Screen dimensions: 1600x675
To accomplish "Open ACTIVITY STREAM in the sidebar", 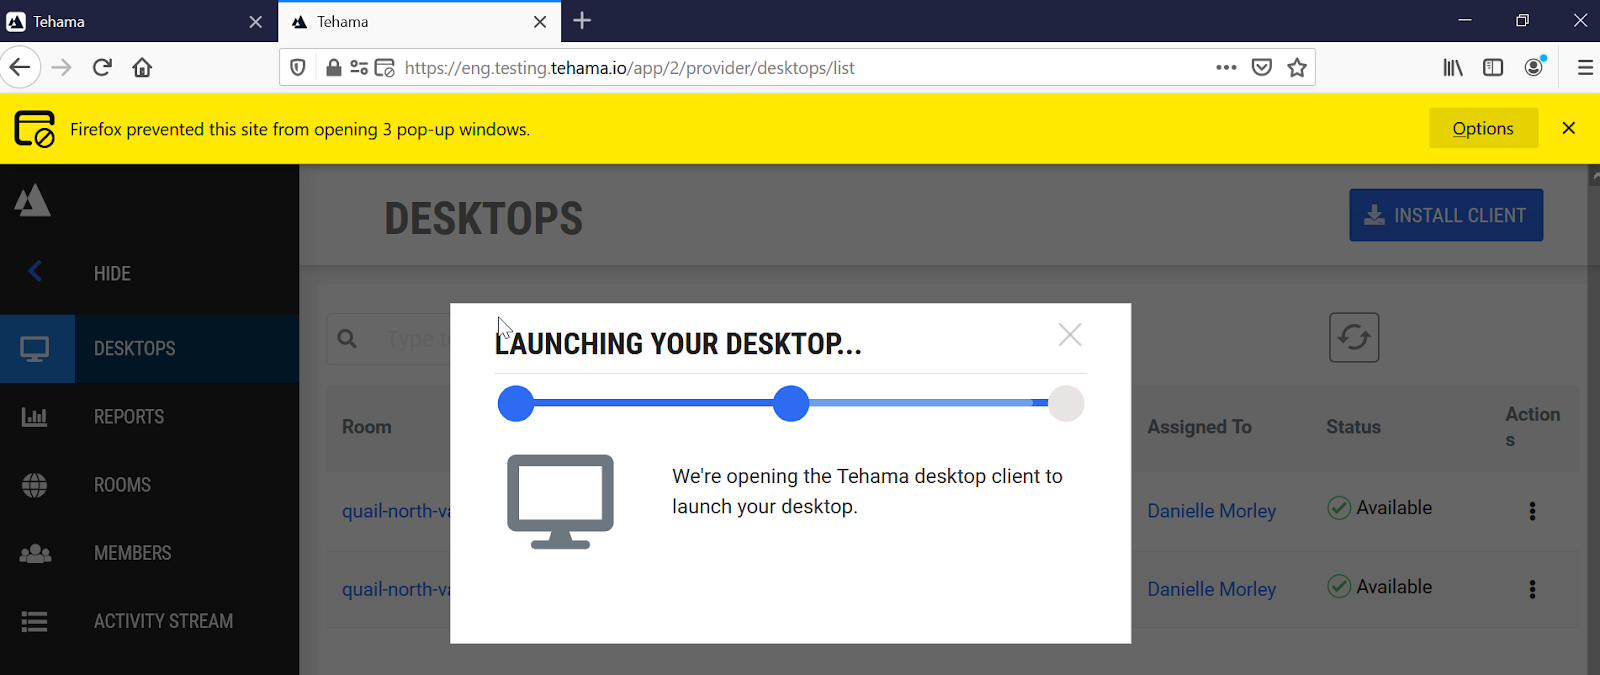I will pyautogui.click(x=150, y=621).
